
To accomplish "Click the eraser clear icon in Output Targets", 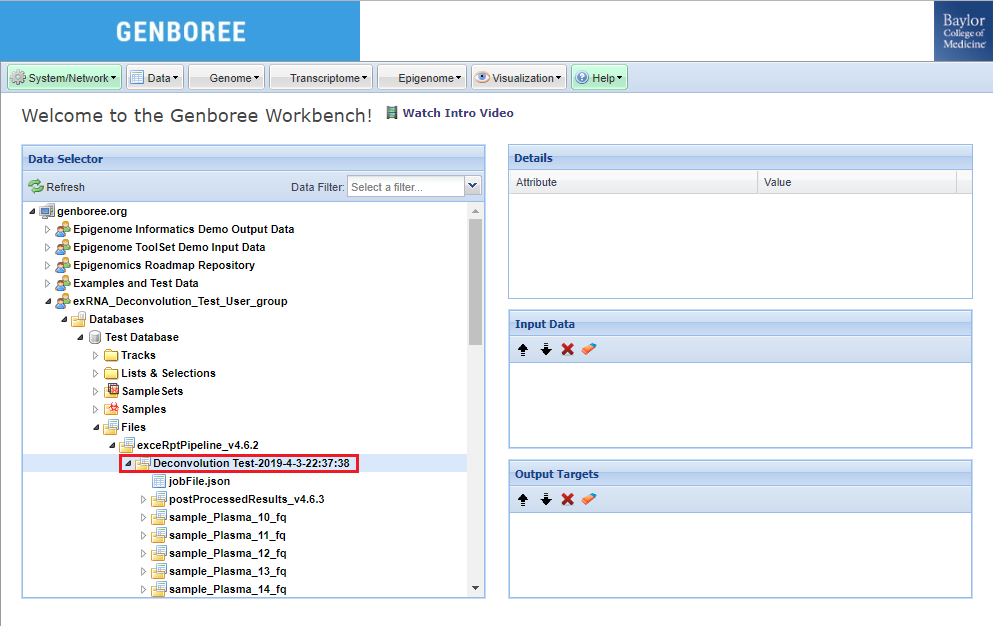I will point(588,500).
